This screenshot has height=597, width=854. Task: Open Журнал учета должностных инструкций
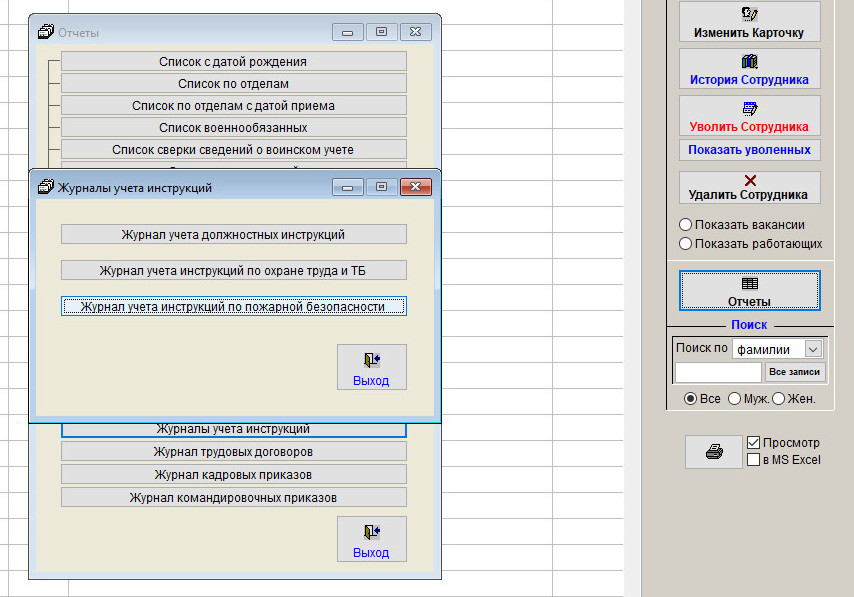pyautogui.click(x=234, y=234)
